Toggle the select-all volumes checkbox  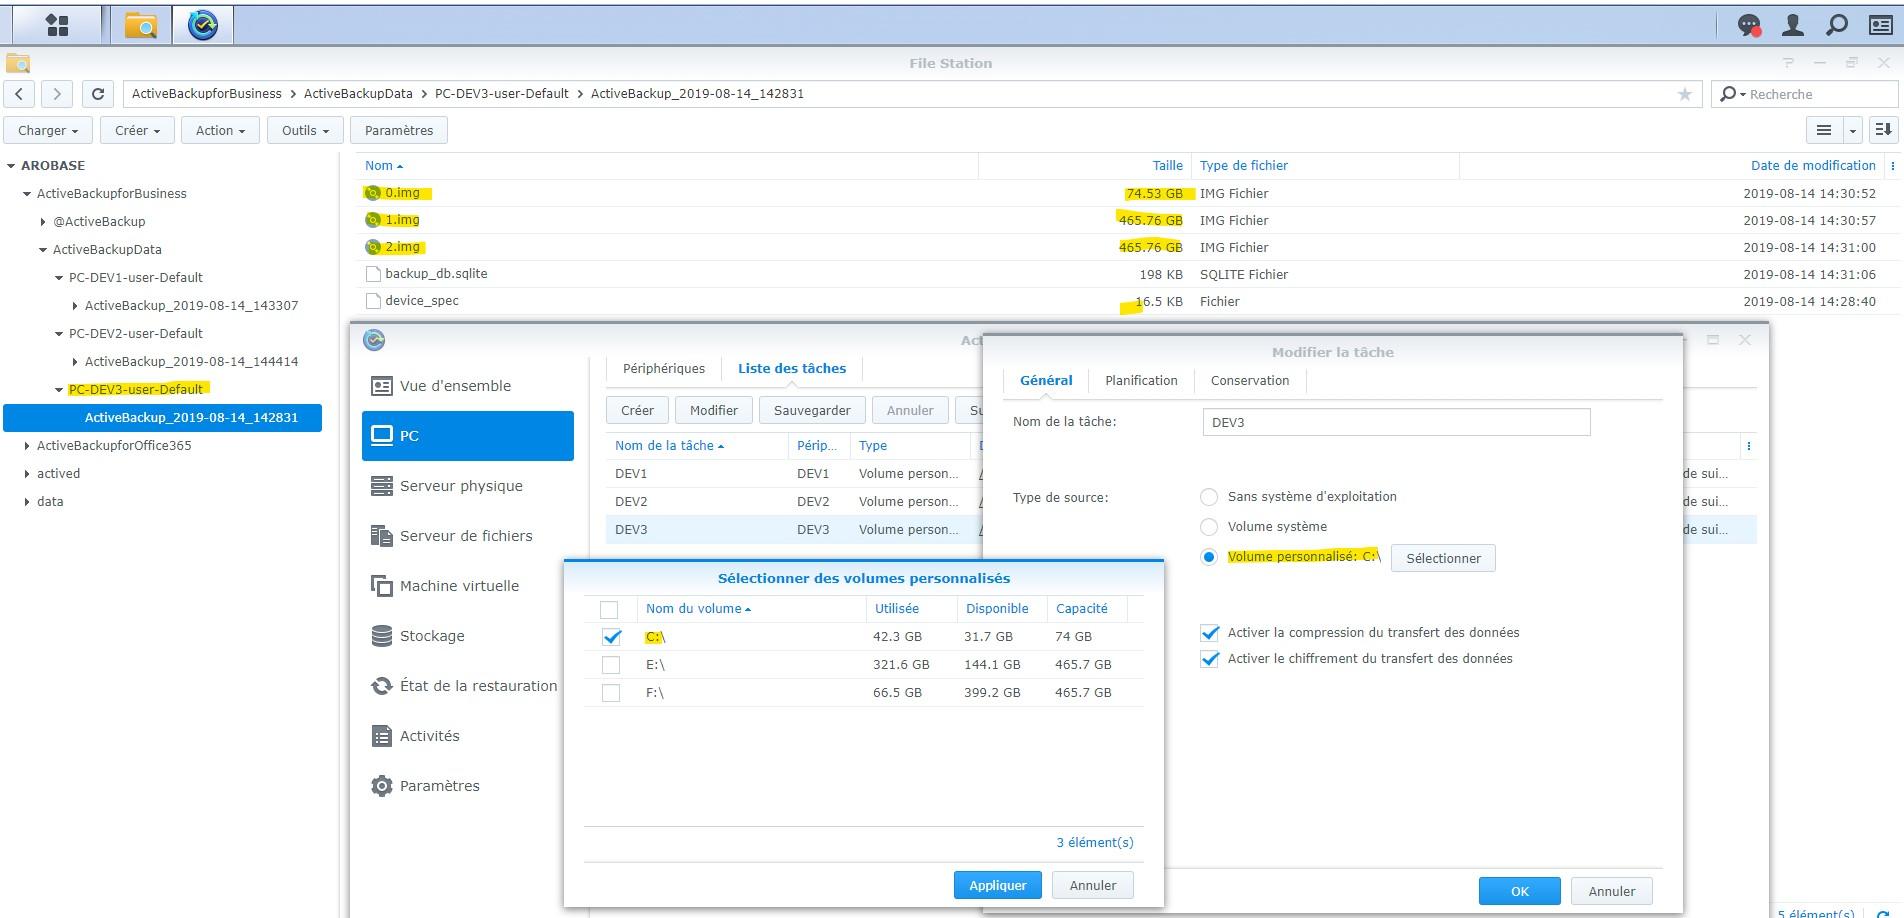pos(609,609)
